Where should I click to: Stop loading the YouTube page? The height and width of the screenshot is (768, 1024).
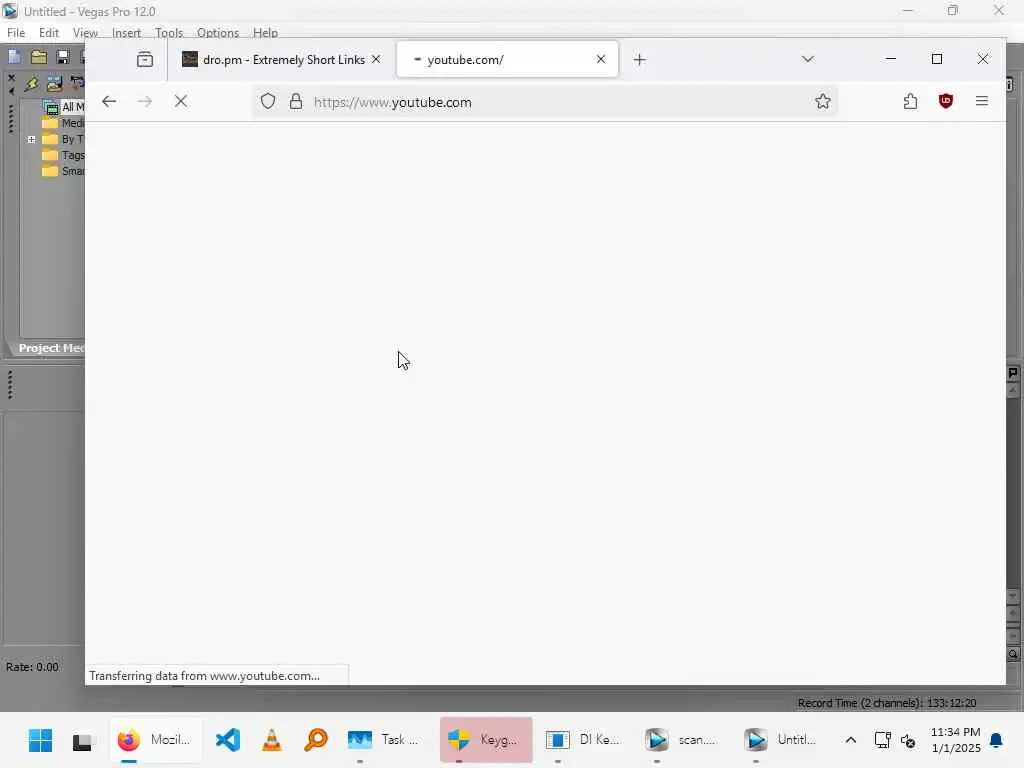point(181,101)
